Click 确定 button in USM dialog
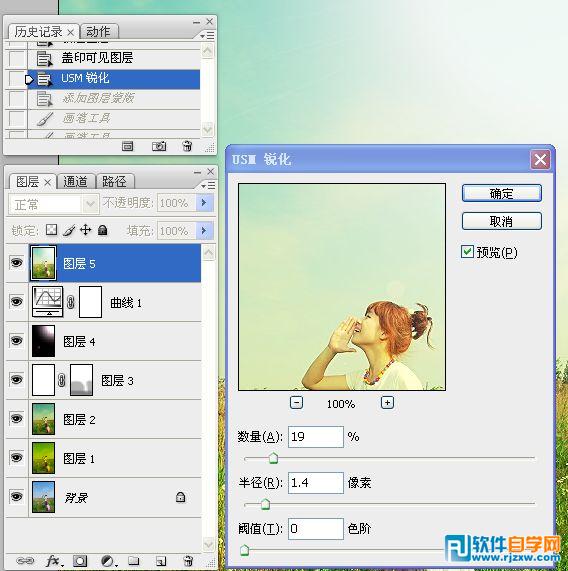Image resolution: width=568 pixels, height=571 pixels. pyautogui.click(x=502, y=193)
